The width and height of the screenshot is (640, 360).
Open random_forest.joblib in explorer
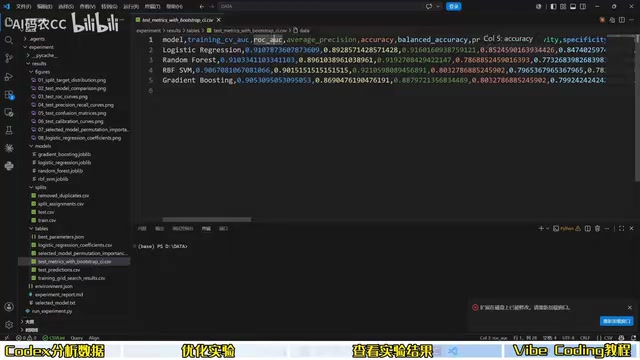[60, 171]
